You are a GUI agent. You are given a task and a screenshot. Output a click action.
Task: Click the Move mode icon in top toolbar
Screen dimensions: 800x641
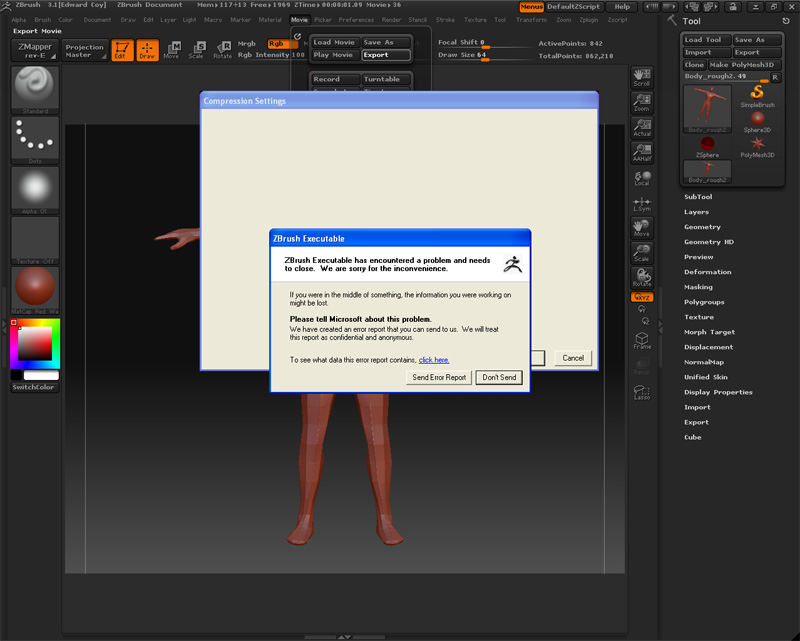tap(172, 50)
